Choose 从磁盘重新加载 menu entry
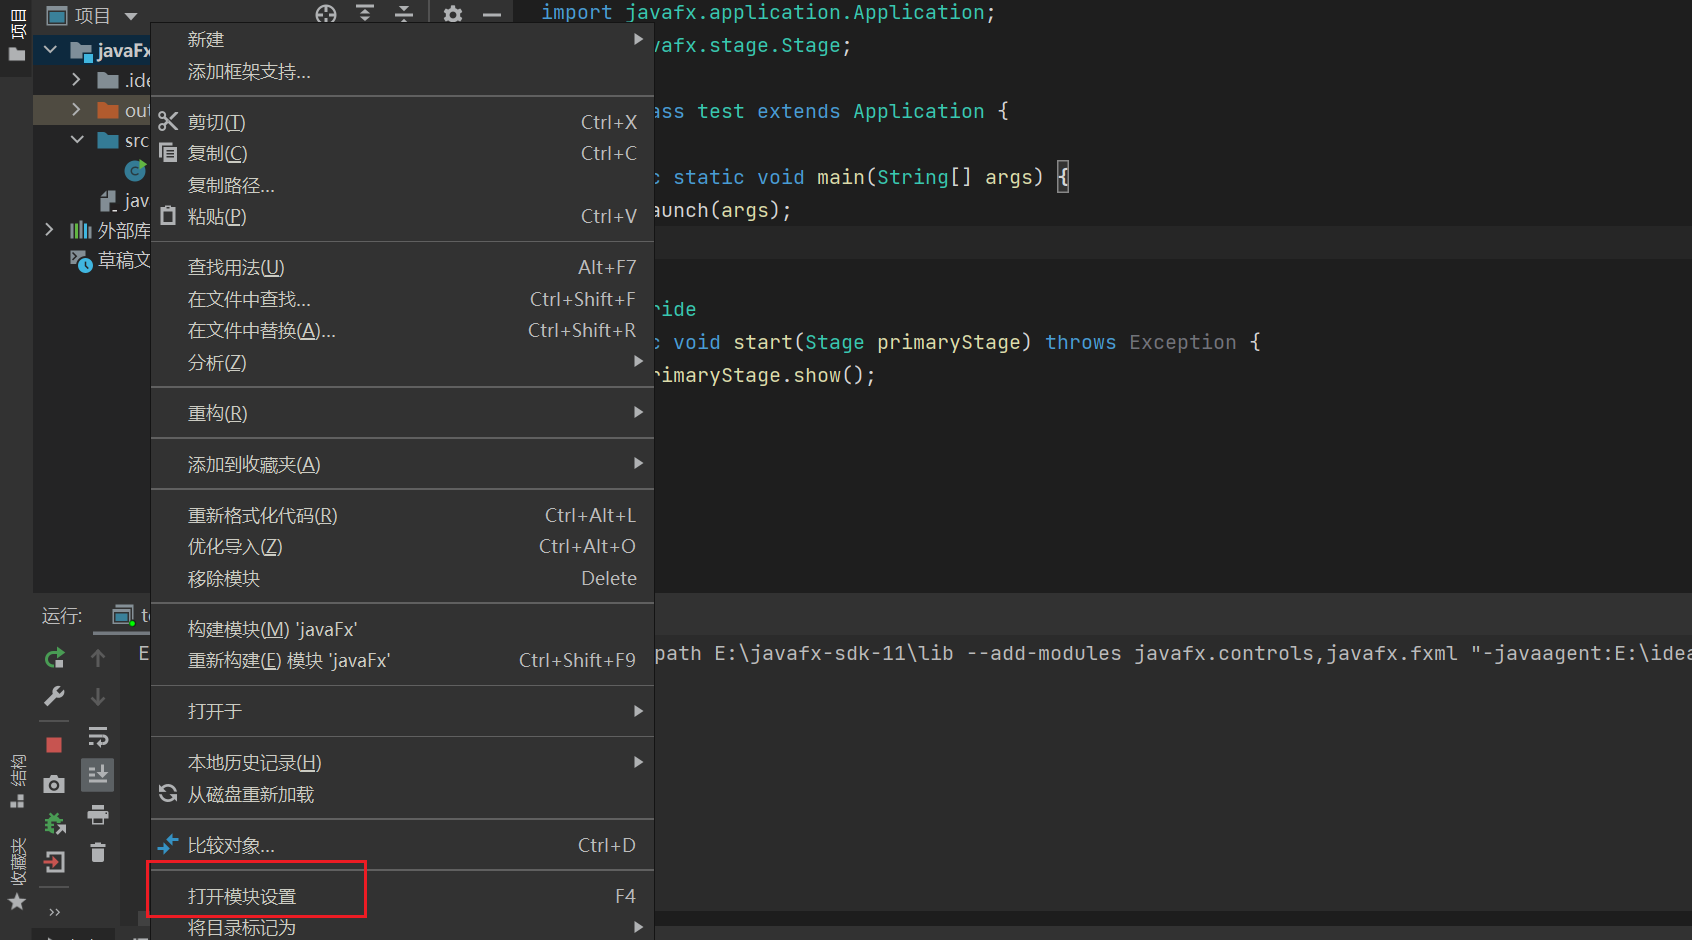This screenshot has width=1692, height=940. pos(402,794)
